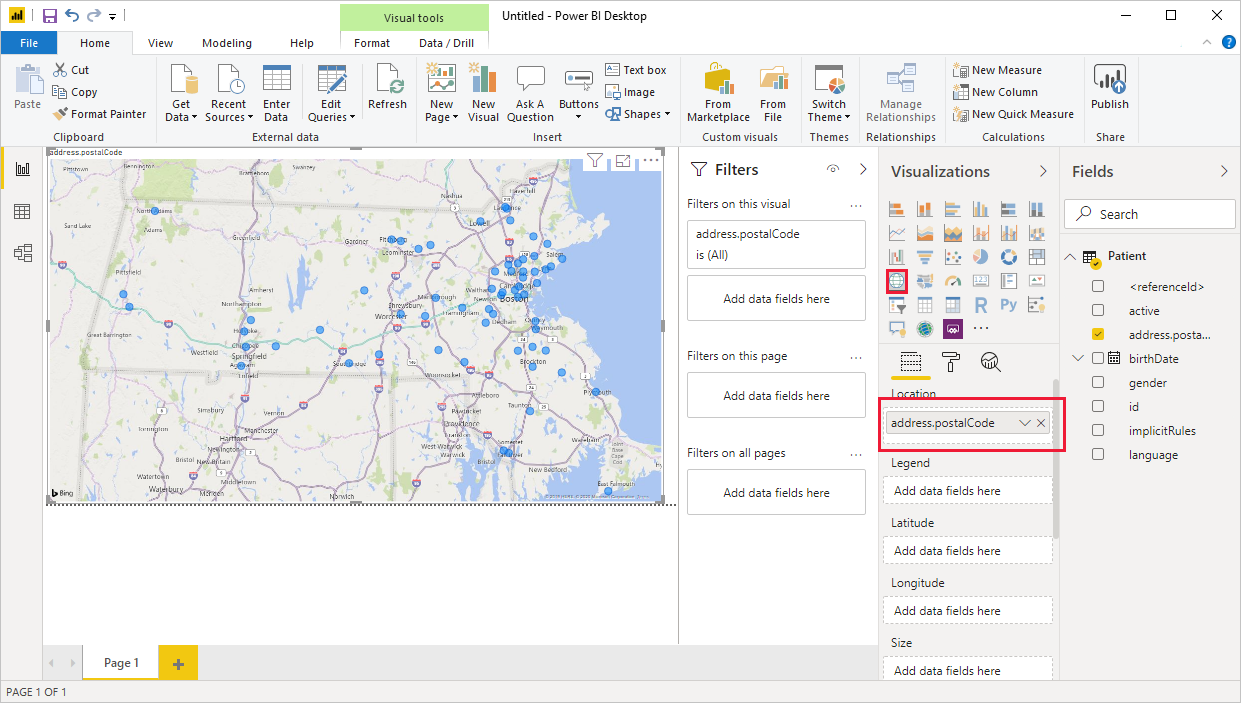Collapse the Patient table in Fields
The width and height of the screenshot is (1241, 703).
click(1071, 257)
